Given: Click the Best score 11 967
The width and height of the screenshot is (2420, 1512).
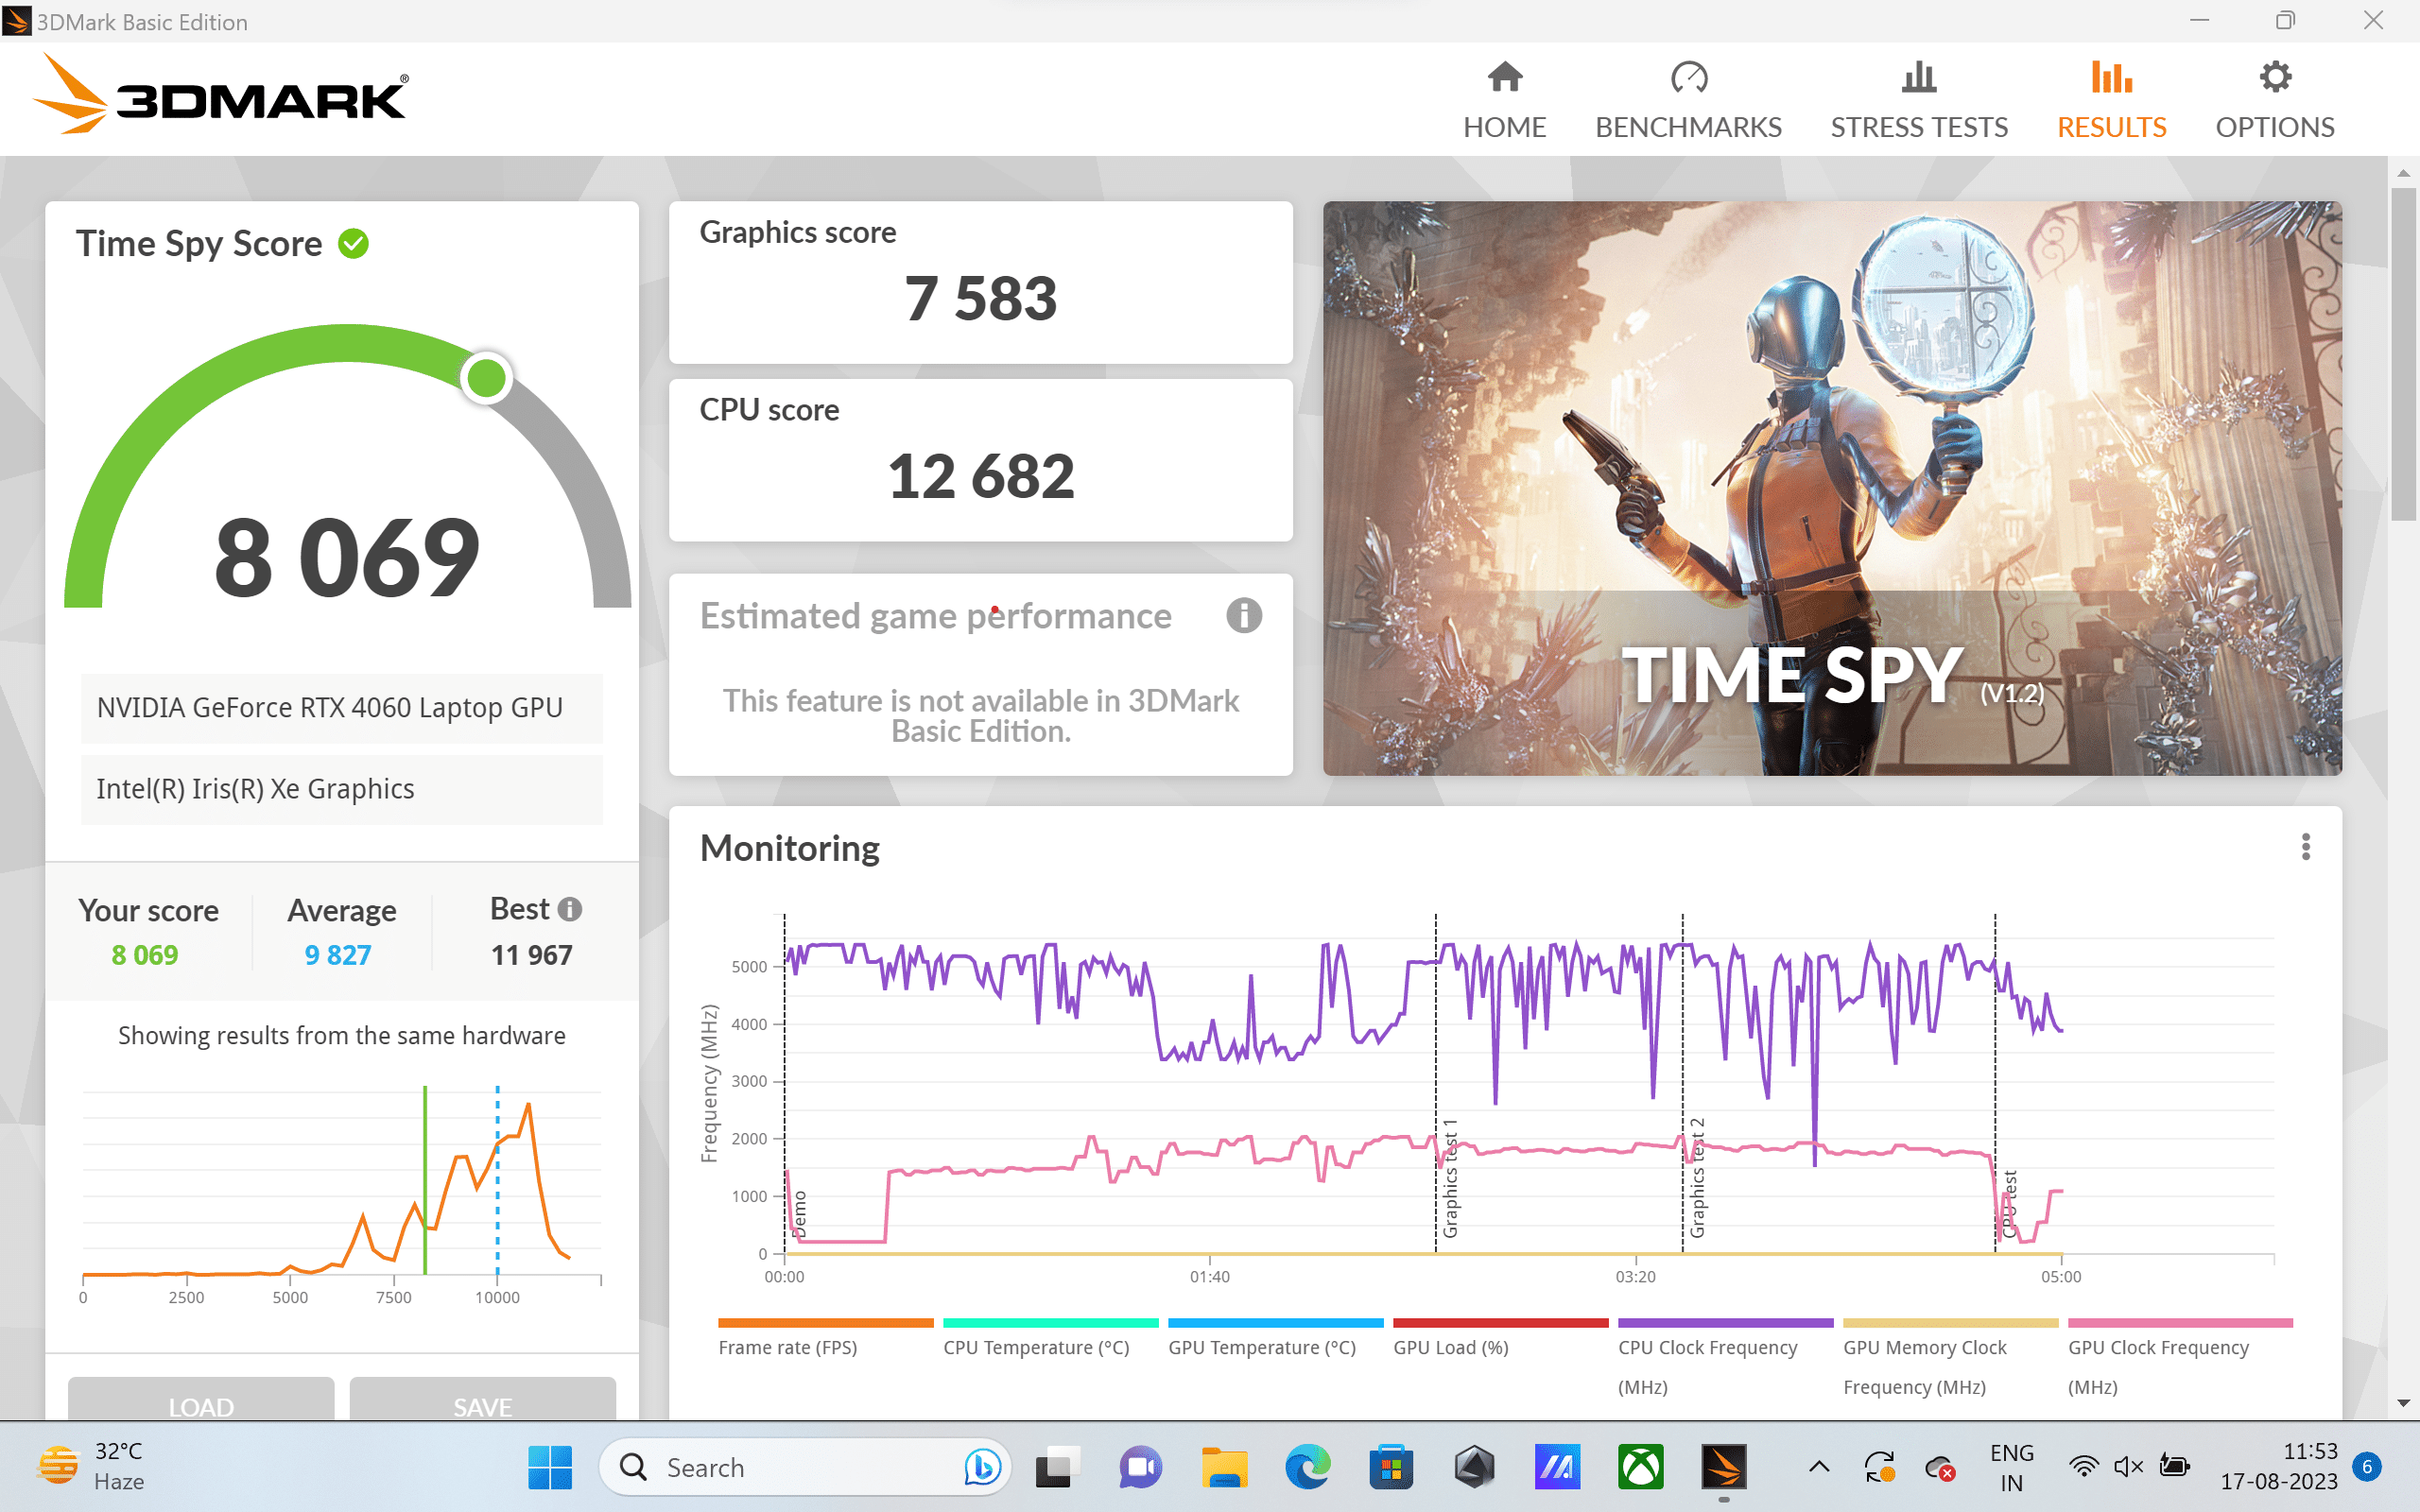Looking at the screenshot, I should click(531, 955).
